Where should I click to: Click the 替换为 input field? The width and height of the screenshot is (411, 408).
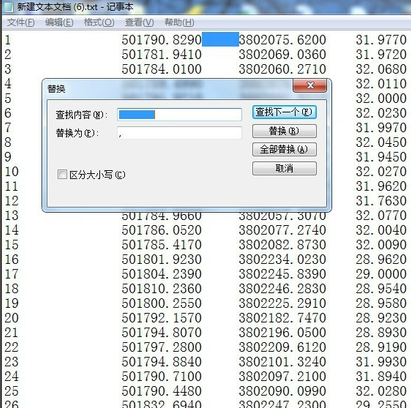pyautogui.click(x=179, y=133)
